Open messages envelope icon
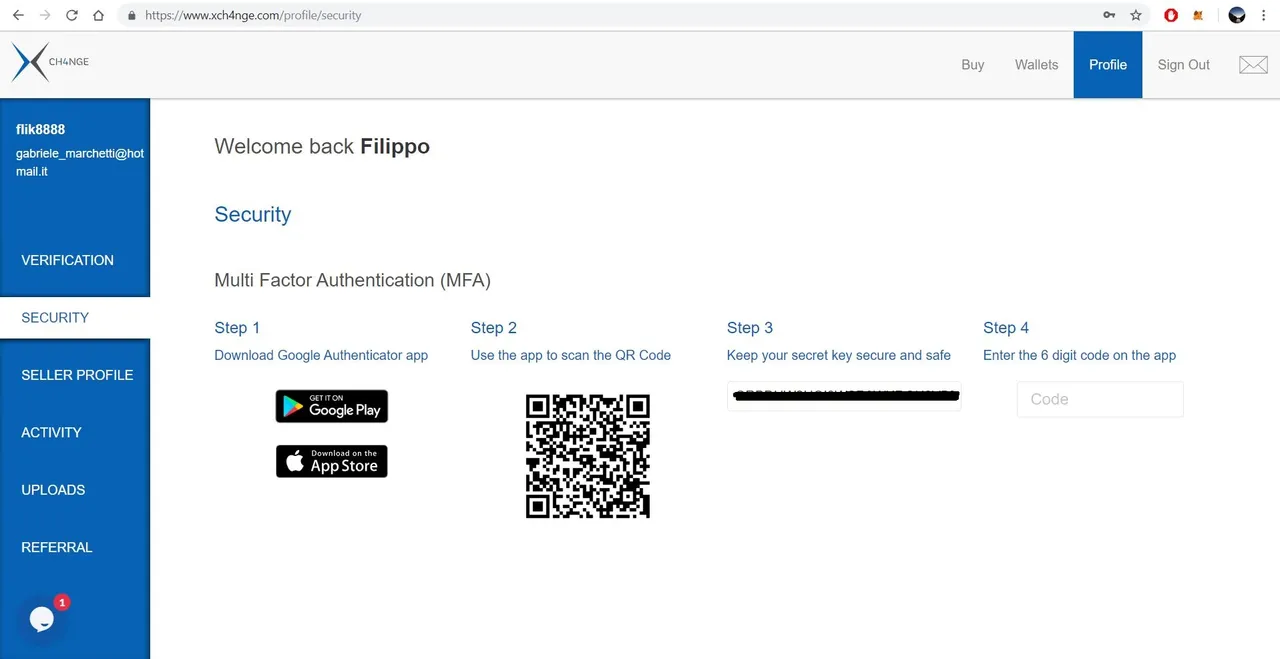The image size is (1280, 659). (1253, 65)
